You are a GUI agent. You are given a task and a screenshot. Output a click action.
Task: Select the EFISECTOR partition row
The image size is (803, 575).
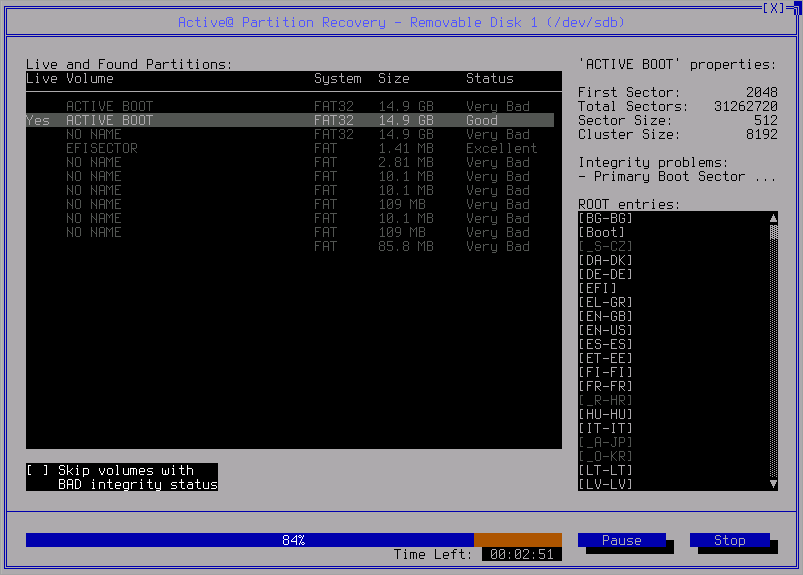(290, 148)
